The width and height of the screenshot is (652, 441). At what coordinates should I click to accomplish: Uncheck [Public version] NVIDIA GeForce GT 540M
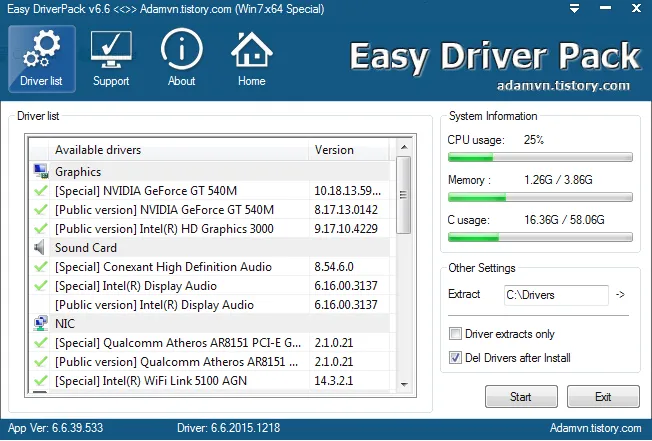[x=40, y=209]
